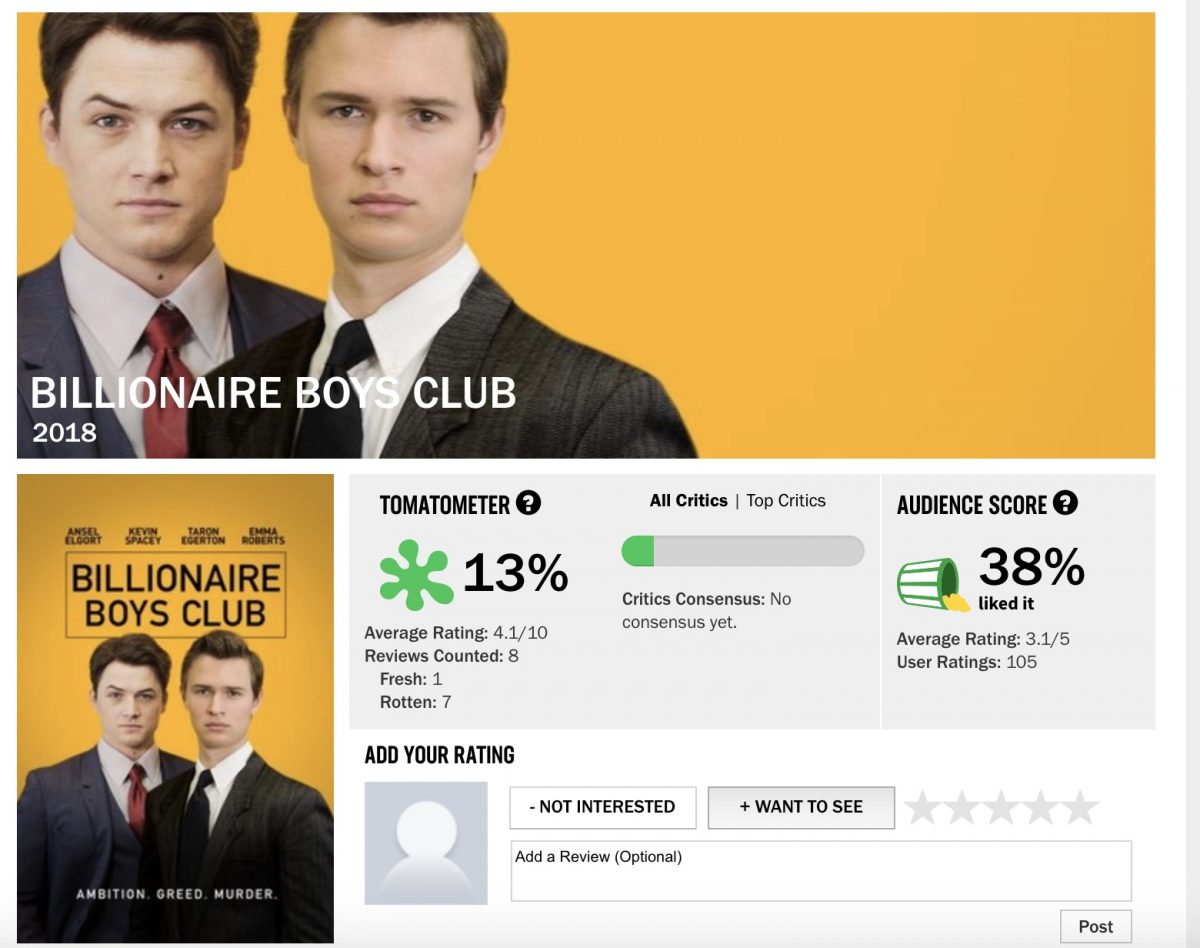Click the Billionaire Boys Club hero title
Viewport: 1200px width, 948px height.
273,393
